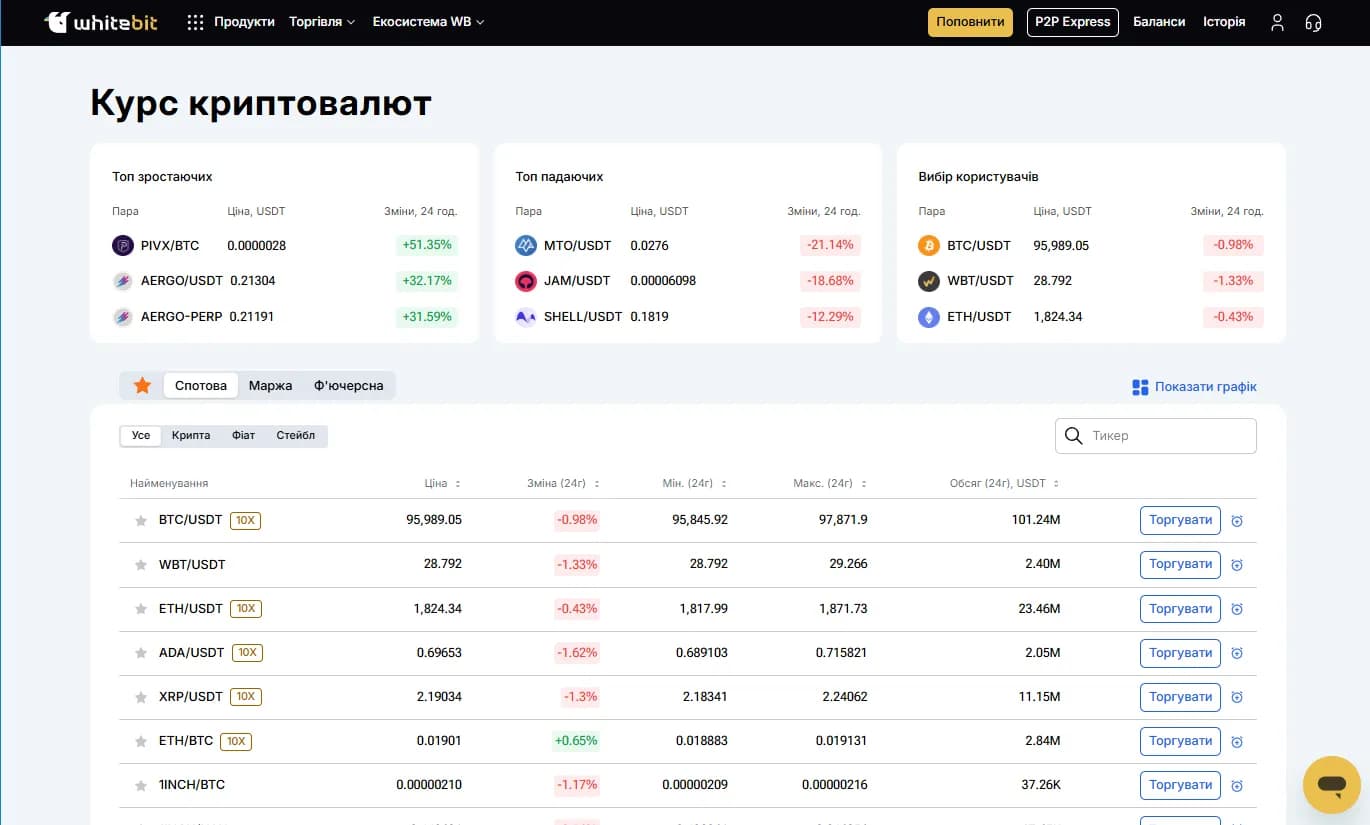Click Торгувати for XRP/USDT

click(1180, 696)
